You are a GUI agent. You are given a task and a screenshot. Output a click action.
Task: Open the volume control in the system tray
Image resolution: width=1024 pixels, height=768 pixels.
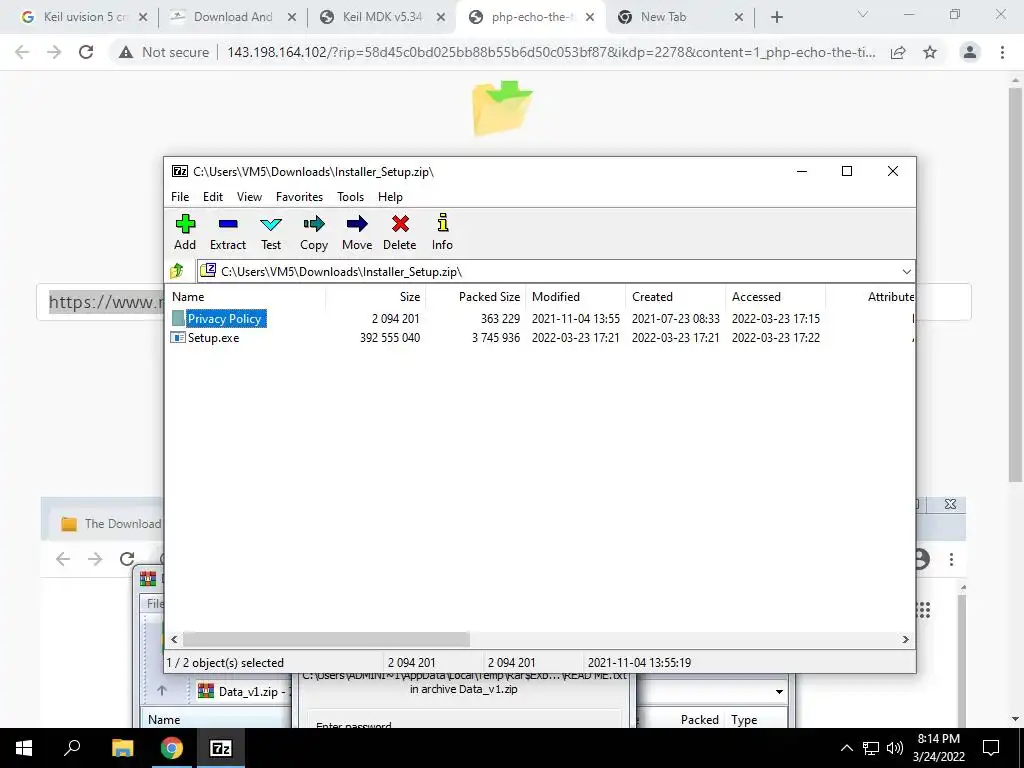point(895,748)
